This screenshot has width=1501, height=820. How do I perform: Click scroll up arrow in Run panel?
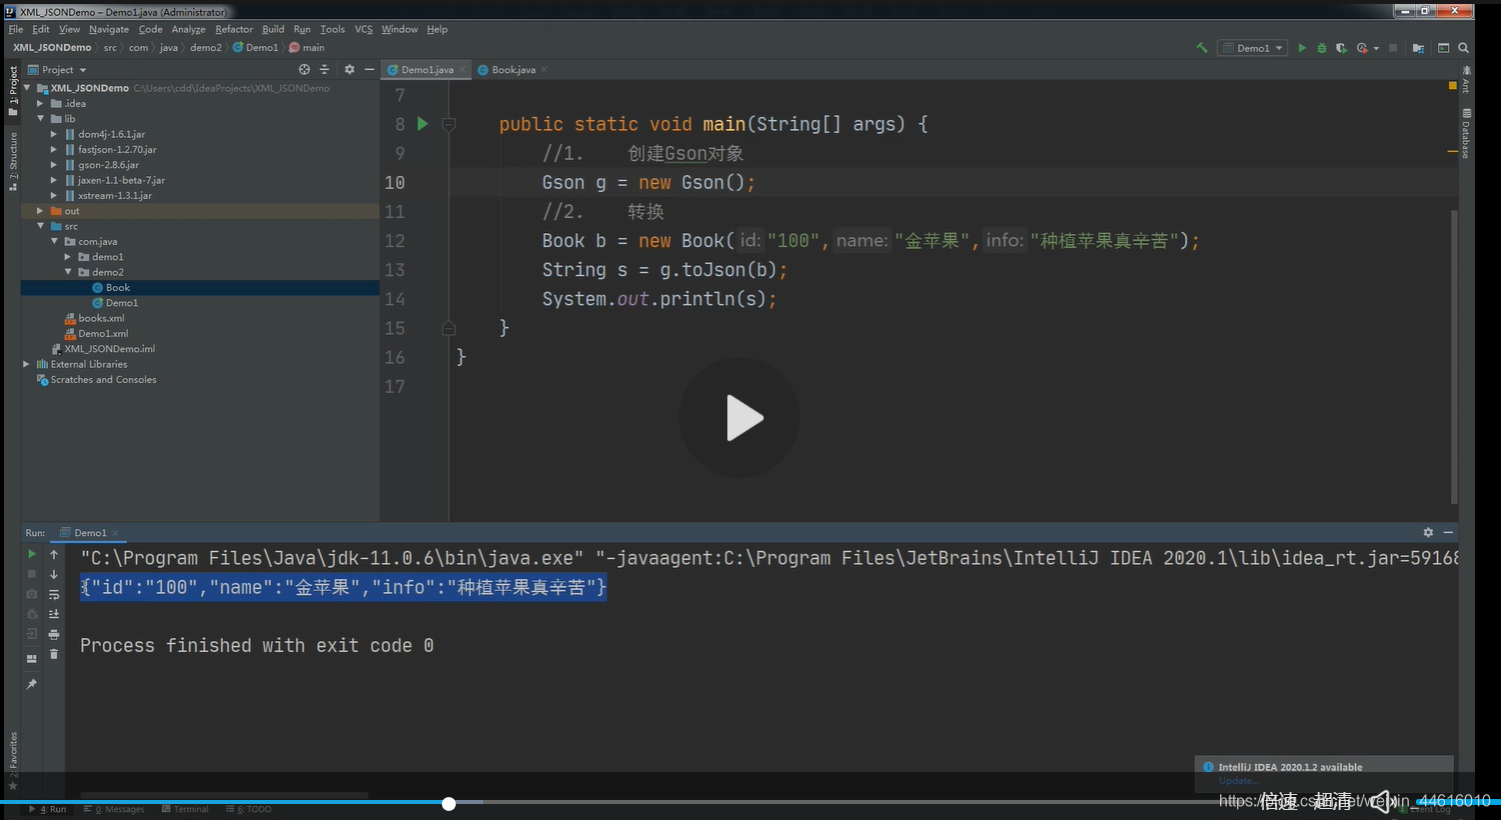pyautogui.click(x=54, y=554)
